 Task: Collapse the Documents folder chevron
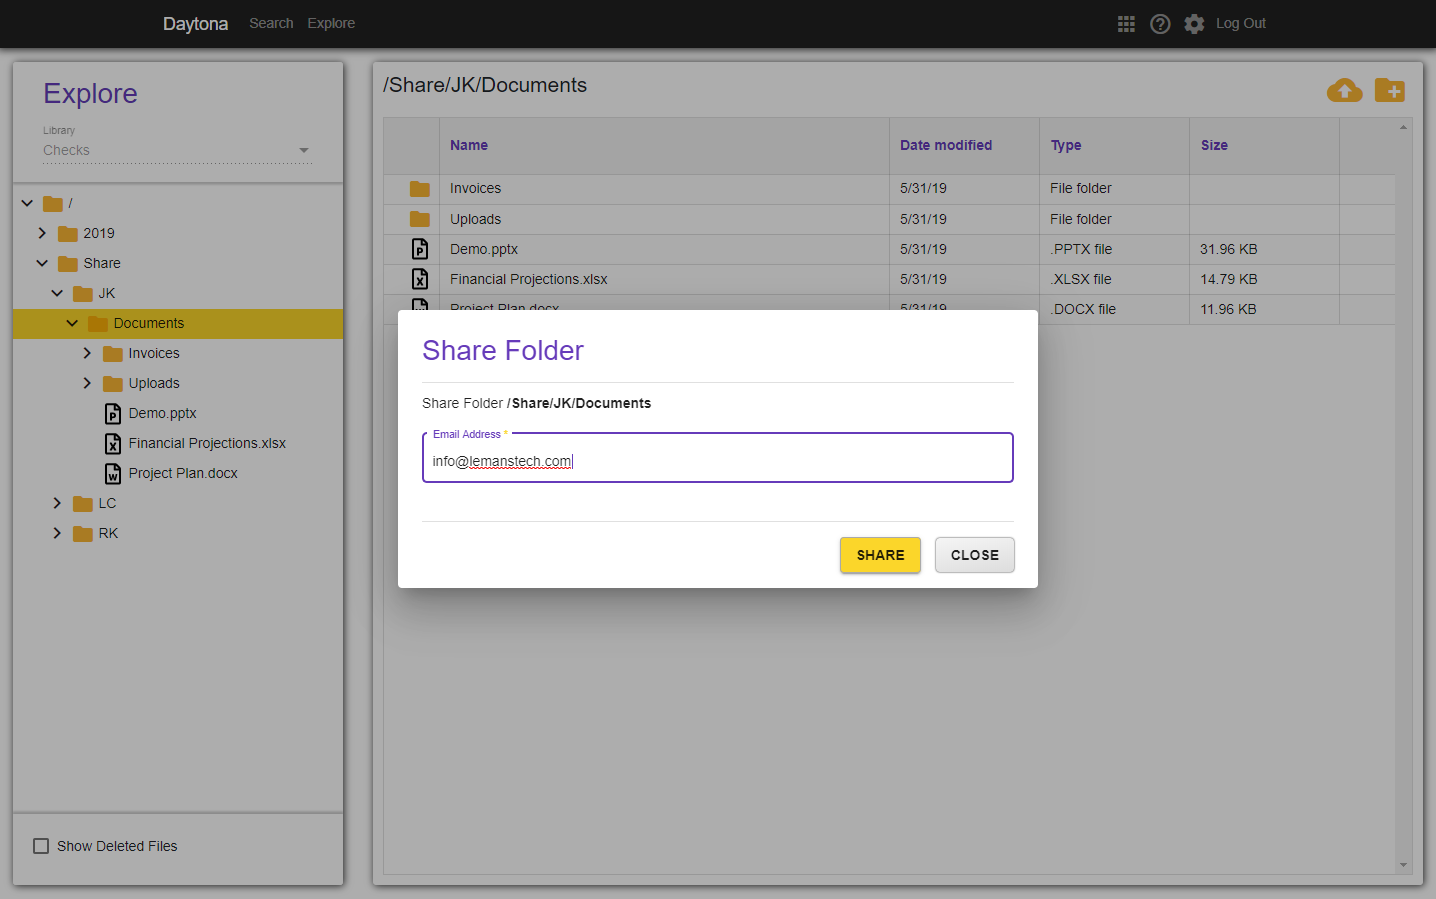click(x=72, y=323)
